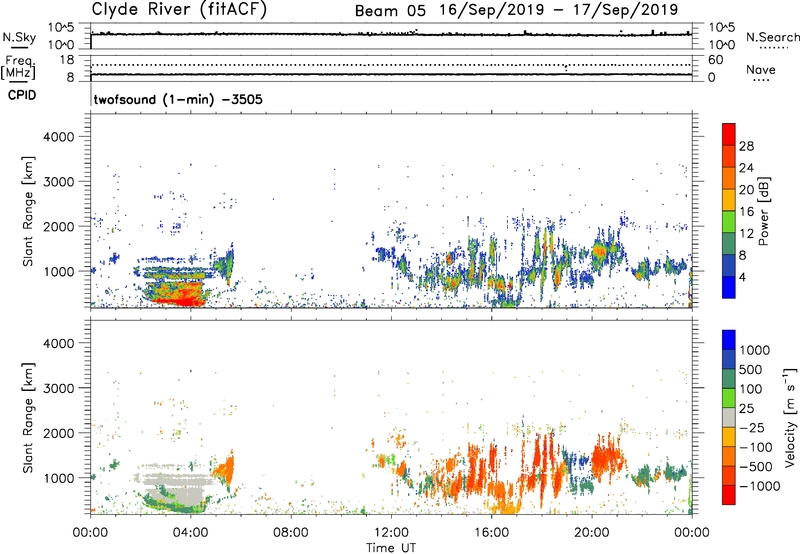This screenshot has height=554, width=800.
Task: Click the "12:00" time tick label
Action: click(x=391, y=533)
